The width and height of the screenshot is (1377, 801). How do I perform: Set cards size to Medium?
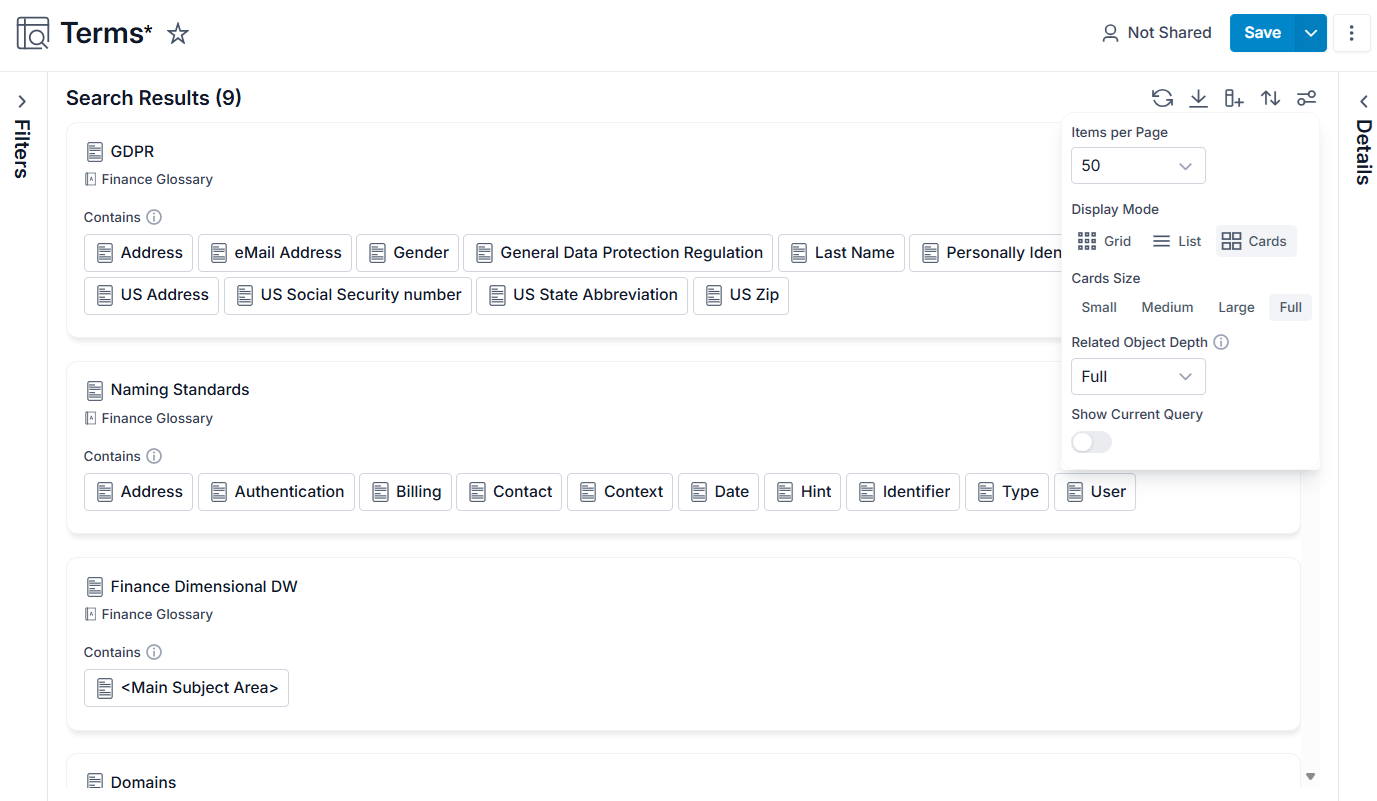(1167, 308)
